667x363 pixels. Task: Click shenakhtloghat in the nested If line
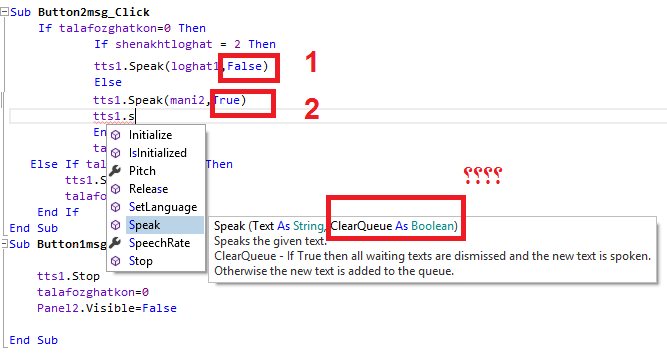[x=164, y=44]
